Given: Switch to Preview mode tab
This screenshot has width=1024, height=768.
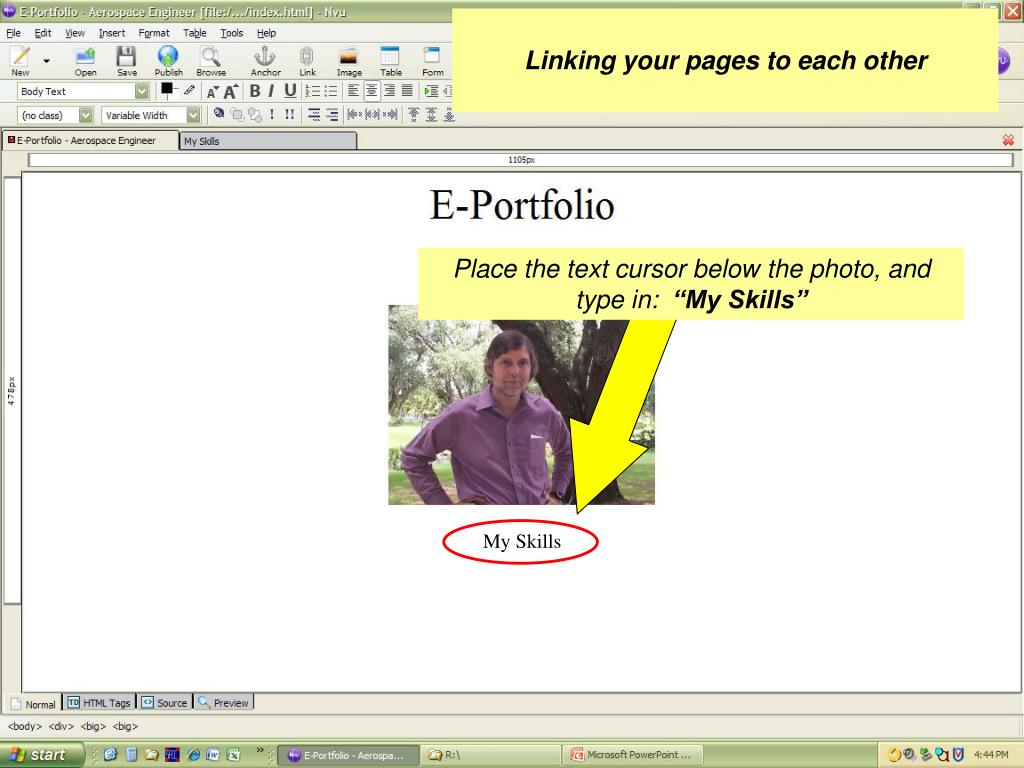Looking at the screenshot, I should point(223,703).
